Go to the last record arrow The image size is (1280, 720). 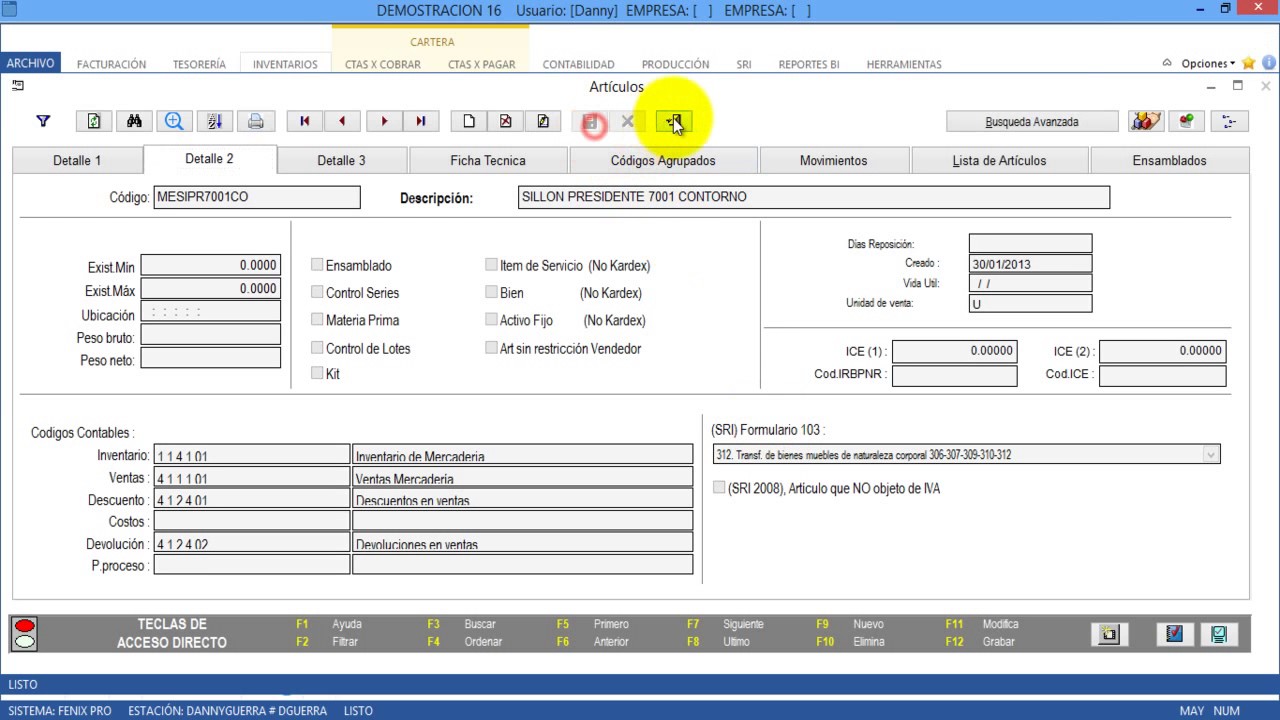421,121
